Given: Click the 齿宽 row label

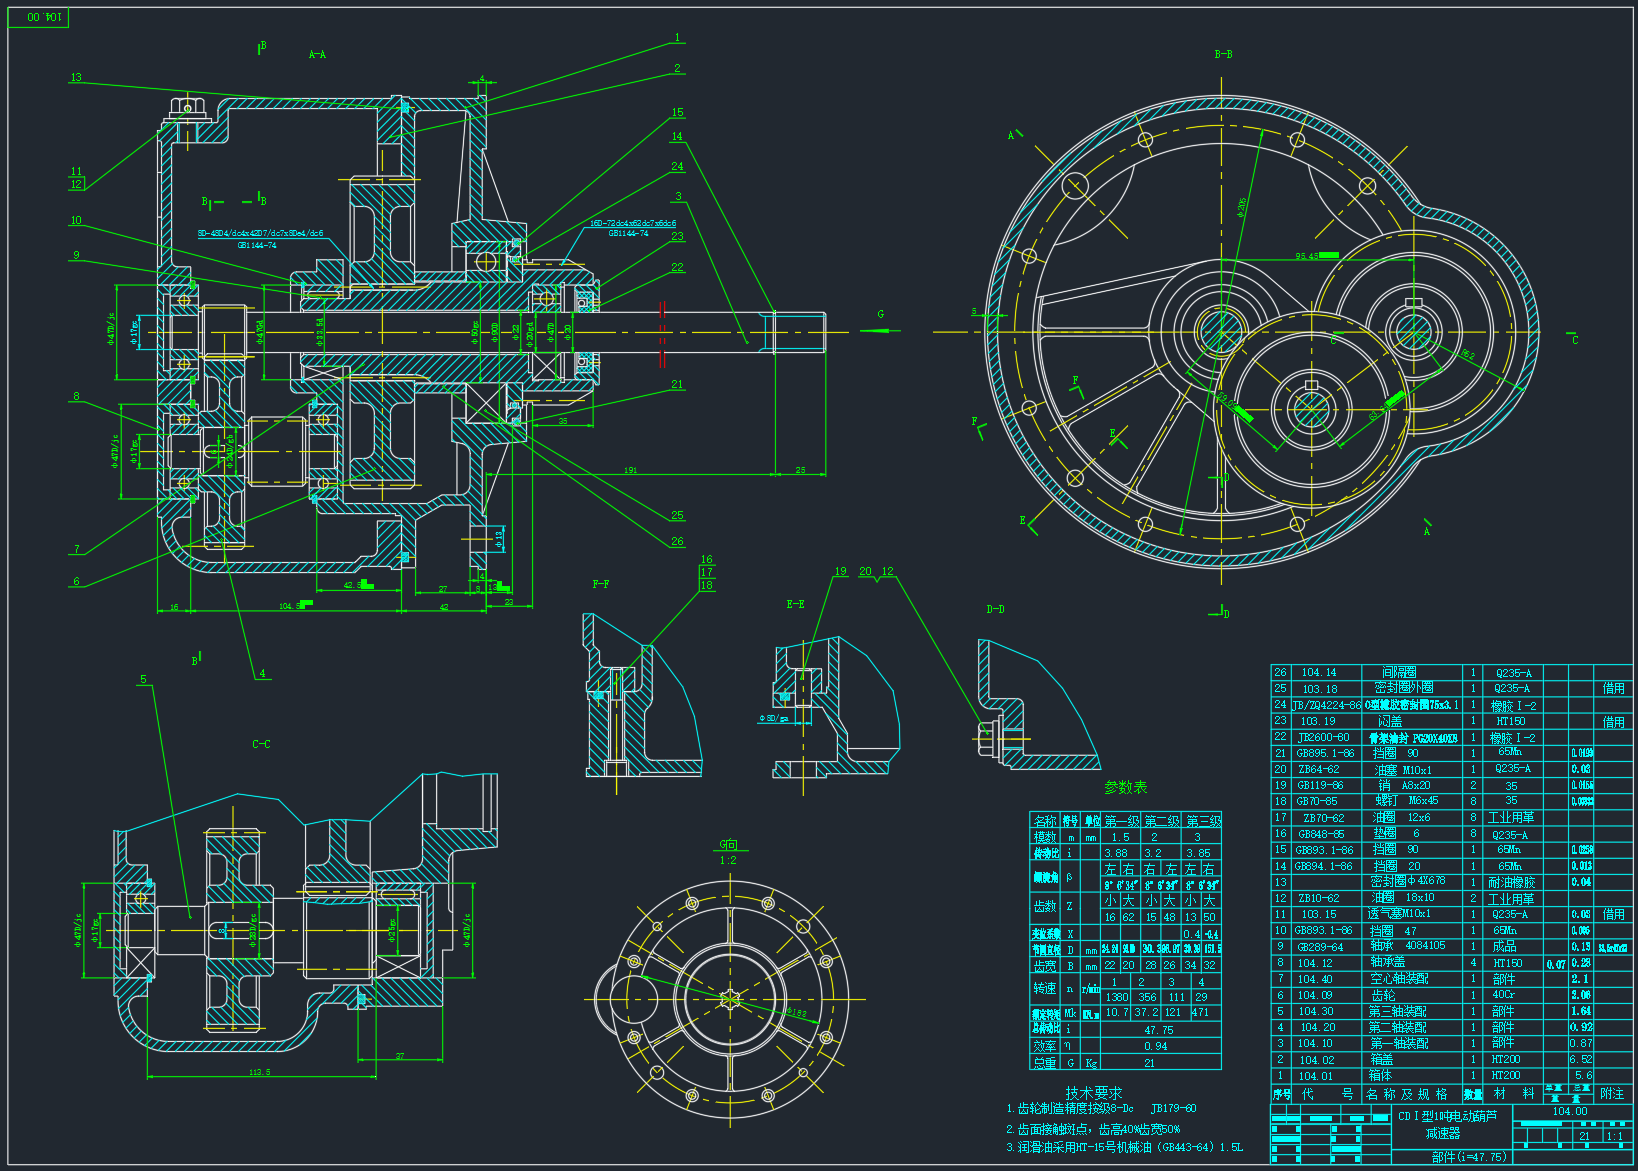Looking at the screenshot, I should 1045,966.
